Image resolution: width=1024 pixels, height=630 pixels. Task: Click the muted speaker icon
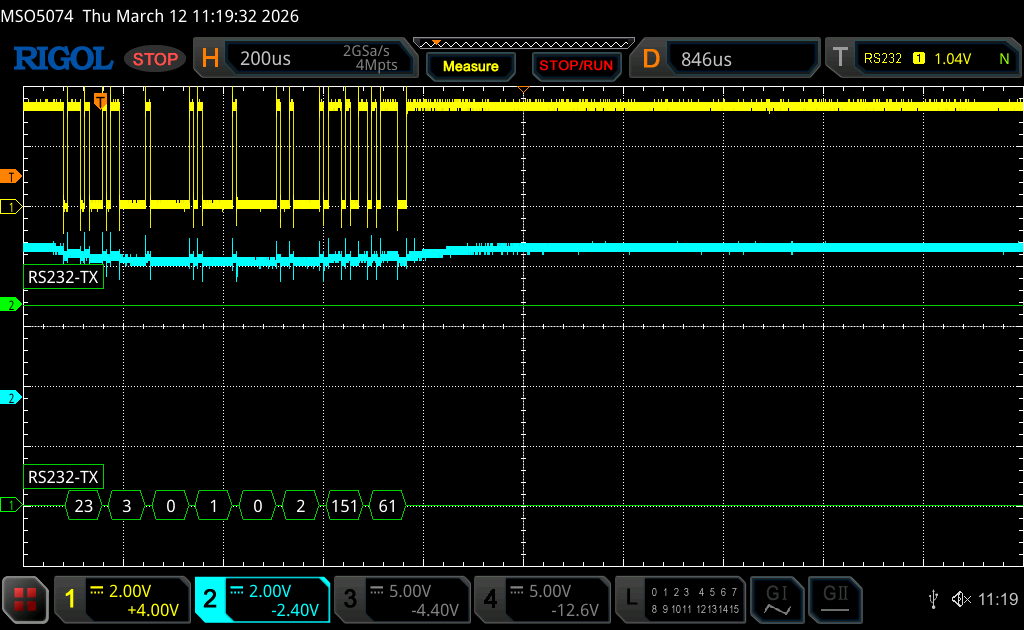[x=961, y=599]
